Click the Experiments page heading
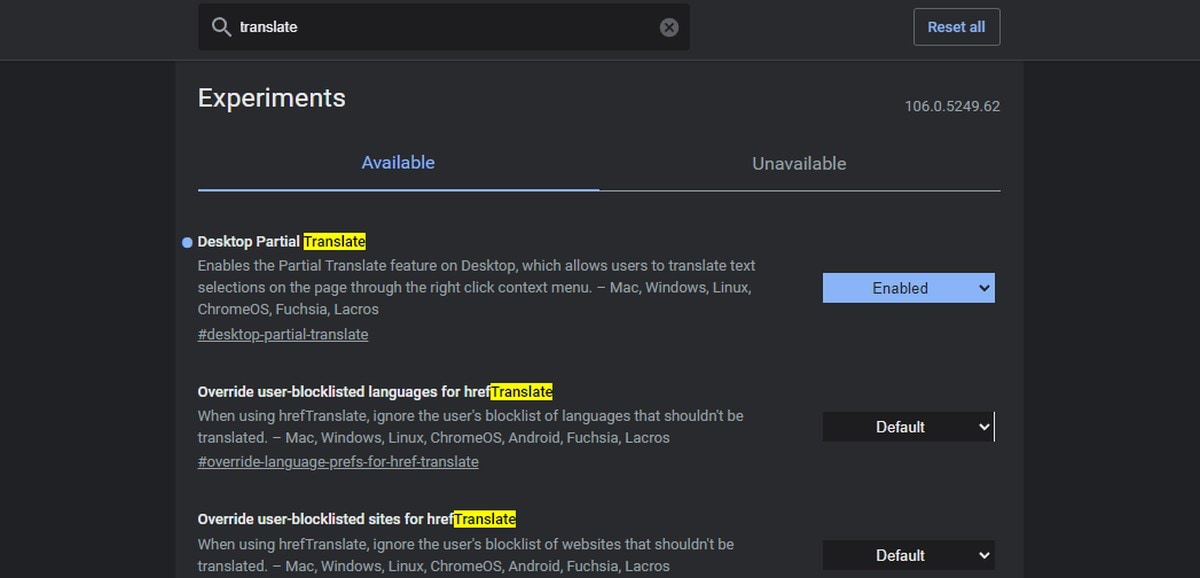This screenshot has width=1200, height=578. (271, 98)
